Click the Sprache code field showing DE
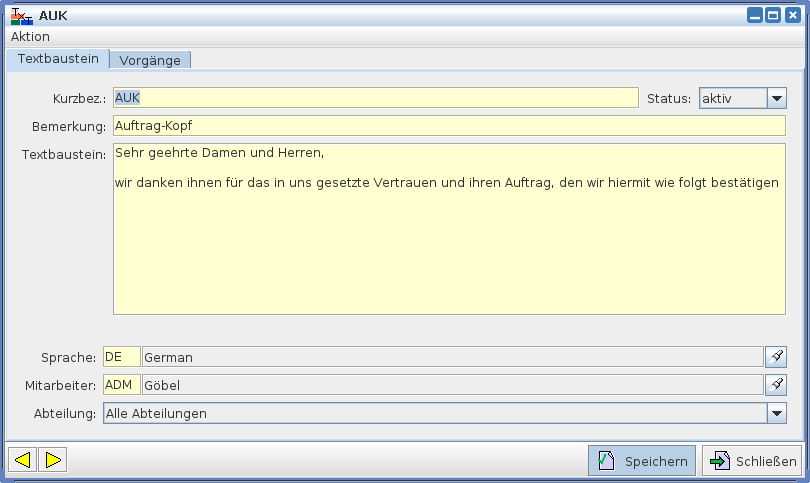Viewport: 810px width, 483px height. [121, 357]
